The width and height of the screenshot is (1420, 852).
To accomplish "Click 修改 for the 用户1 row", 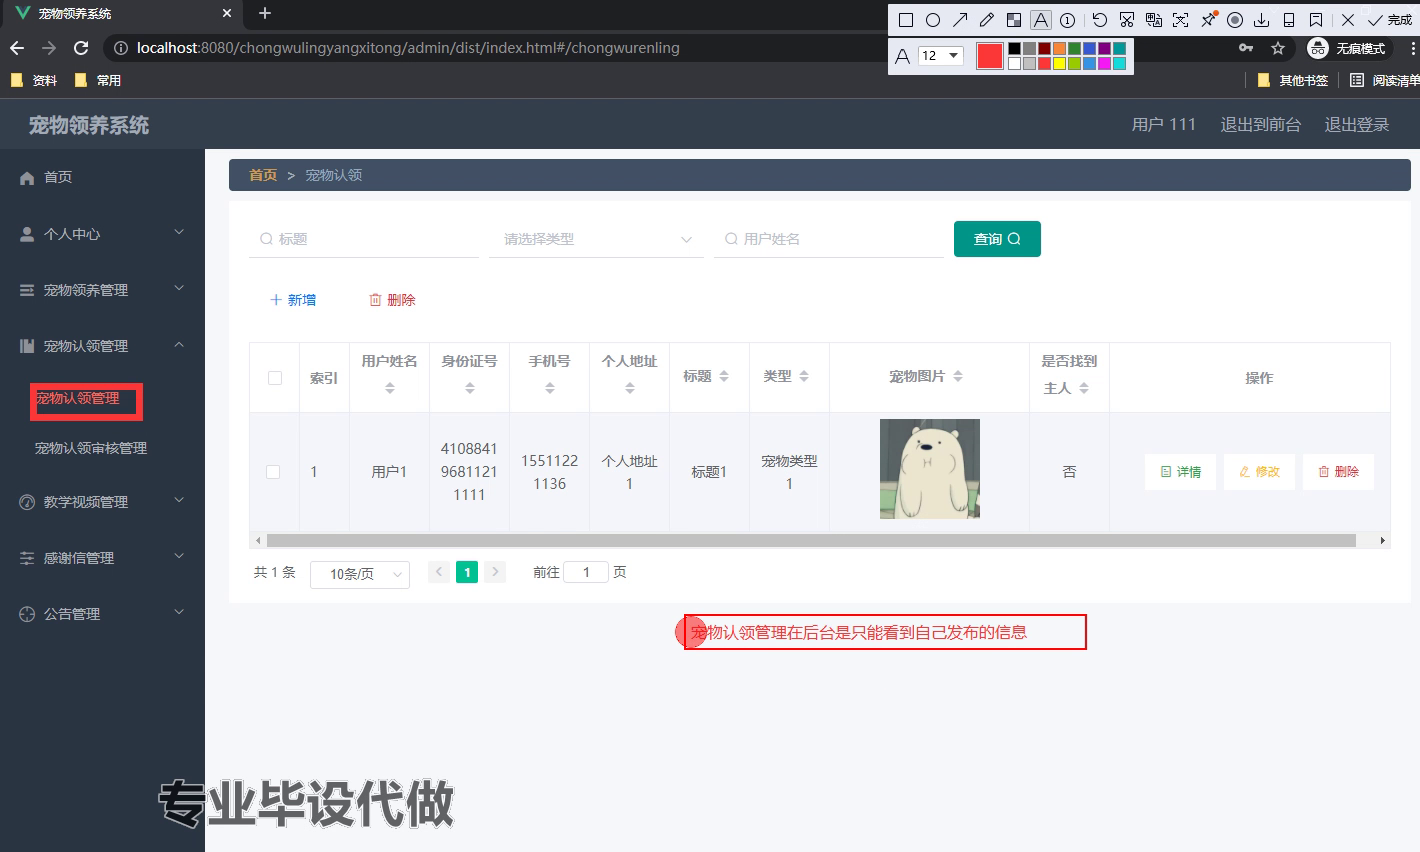I will 1259,472.
